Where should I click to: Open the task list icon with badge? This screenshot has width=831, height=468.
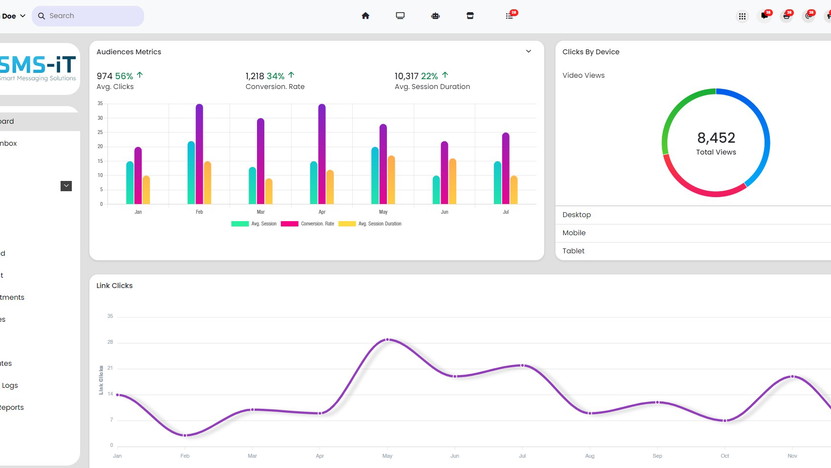click(x=509, y=16)
